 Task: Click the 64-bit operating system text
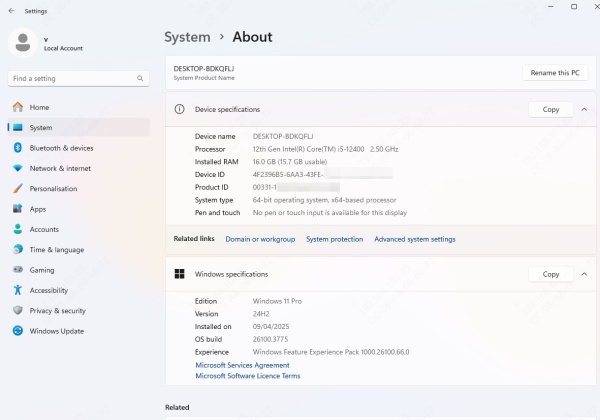324,200
